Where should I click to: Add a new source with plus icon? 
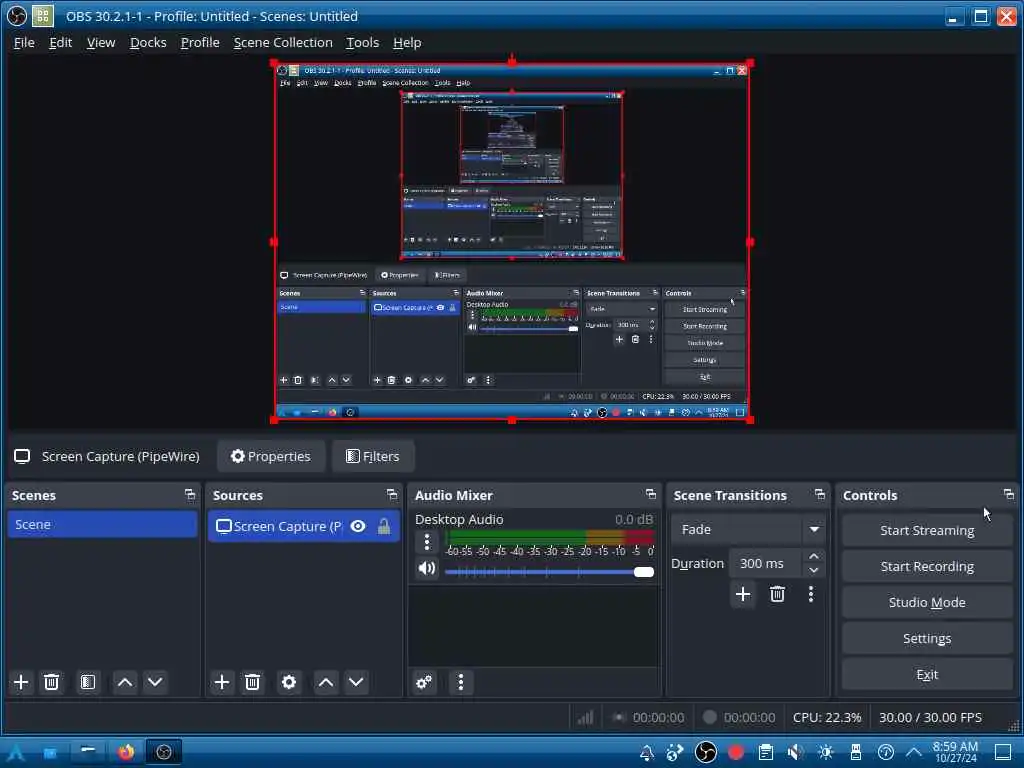click(221, 682)
